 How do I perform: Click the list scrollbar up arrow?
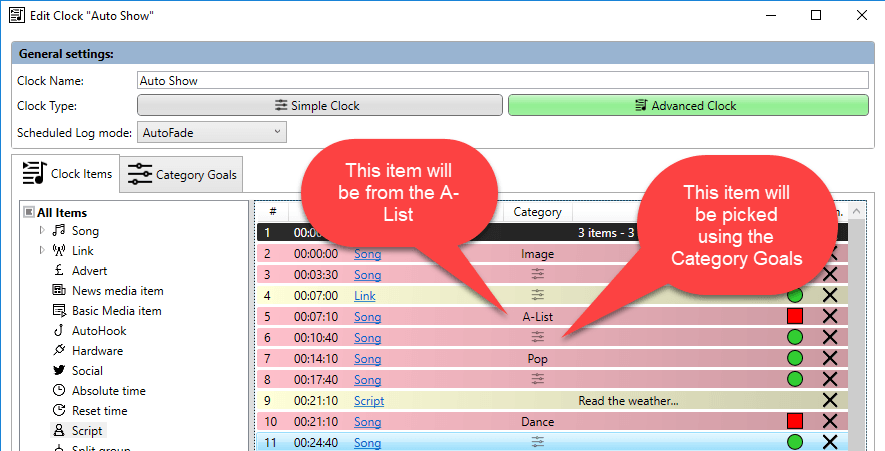[x=856, y=211]
